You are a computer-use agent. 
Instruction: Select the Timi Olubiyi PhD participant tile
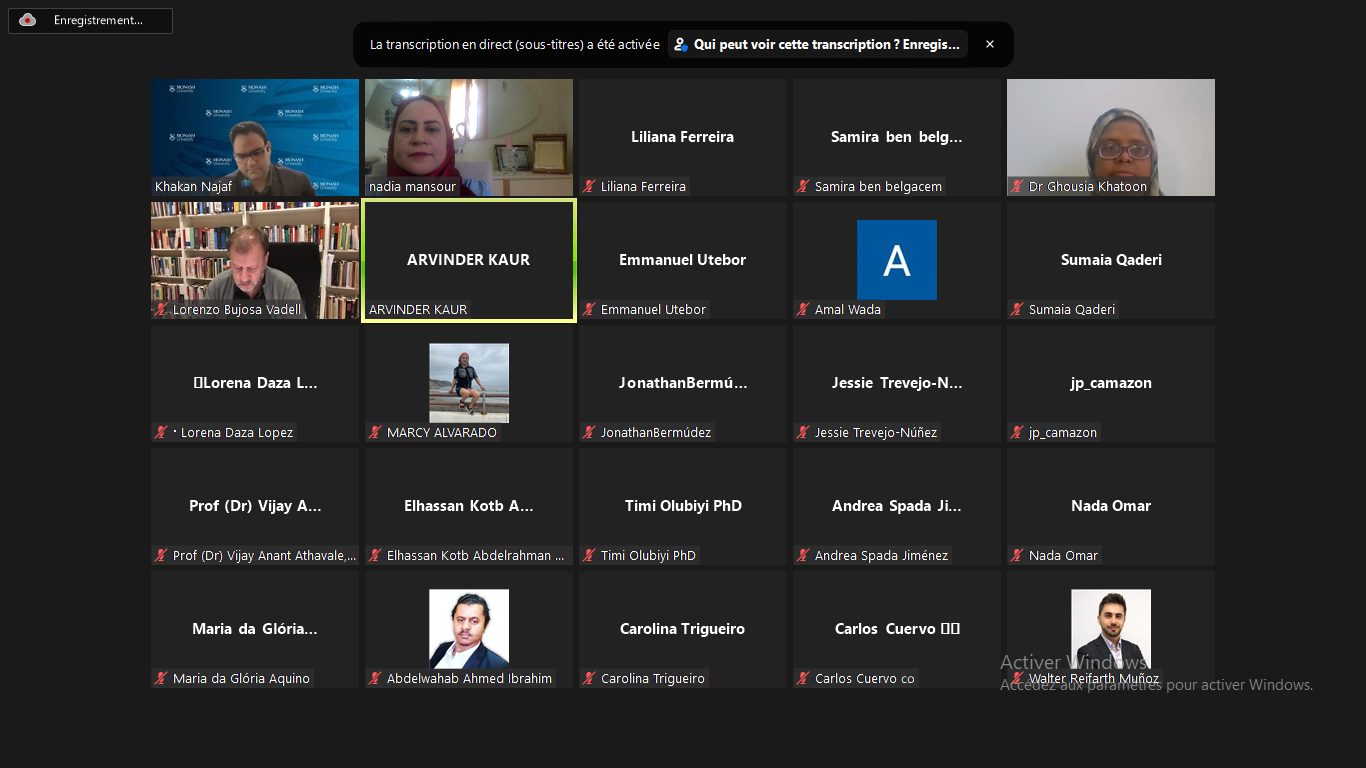[683, 506]
